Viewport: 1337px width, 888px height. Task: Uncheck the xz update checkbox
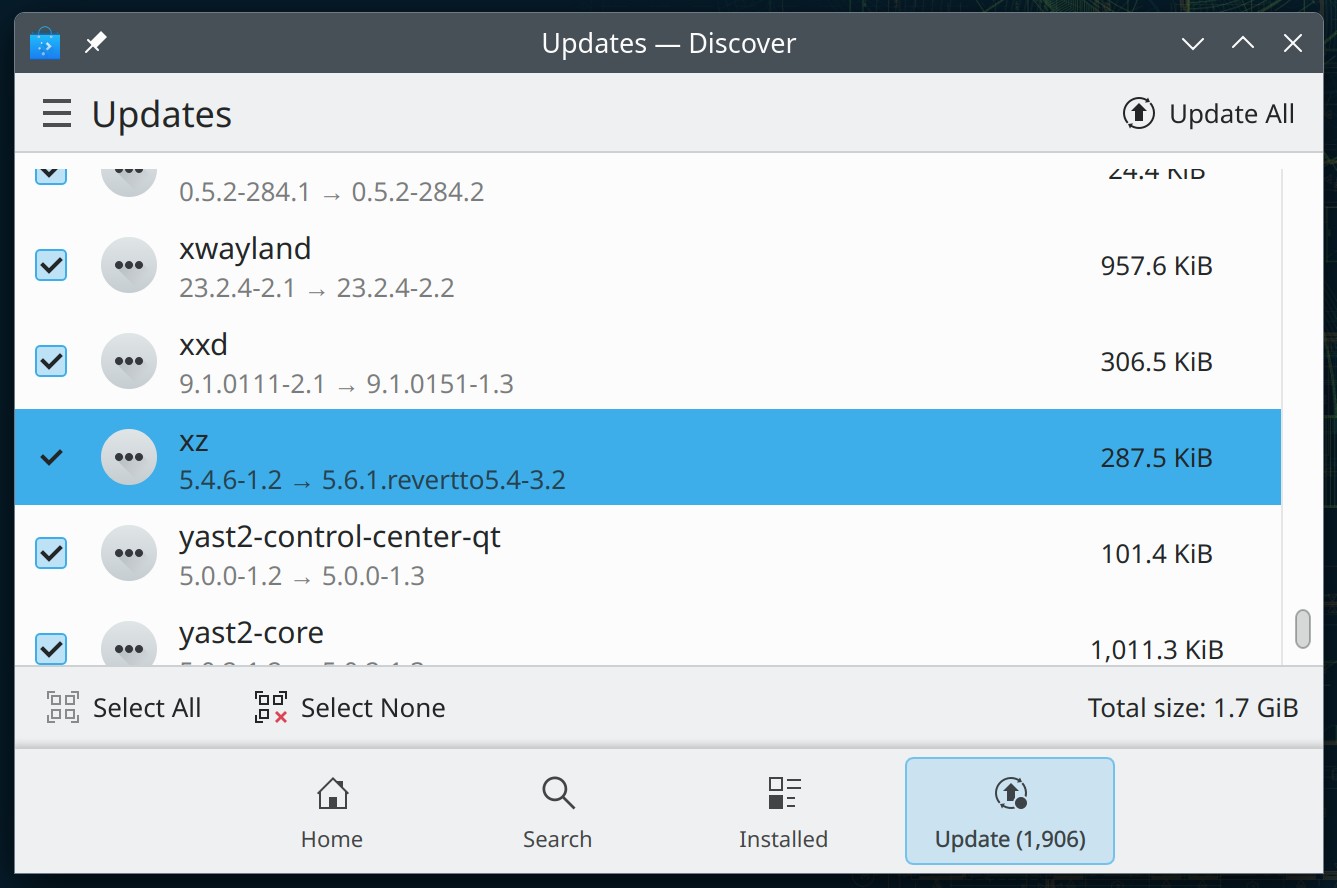click(x=51, y=458)
